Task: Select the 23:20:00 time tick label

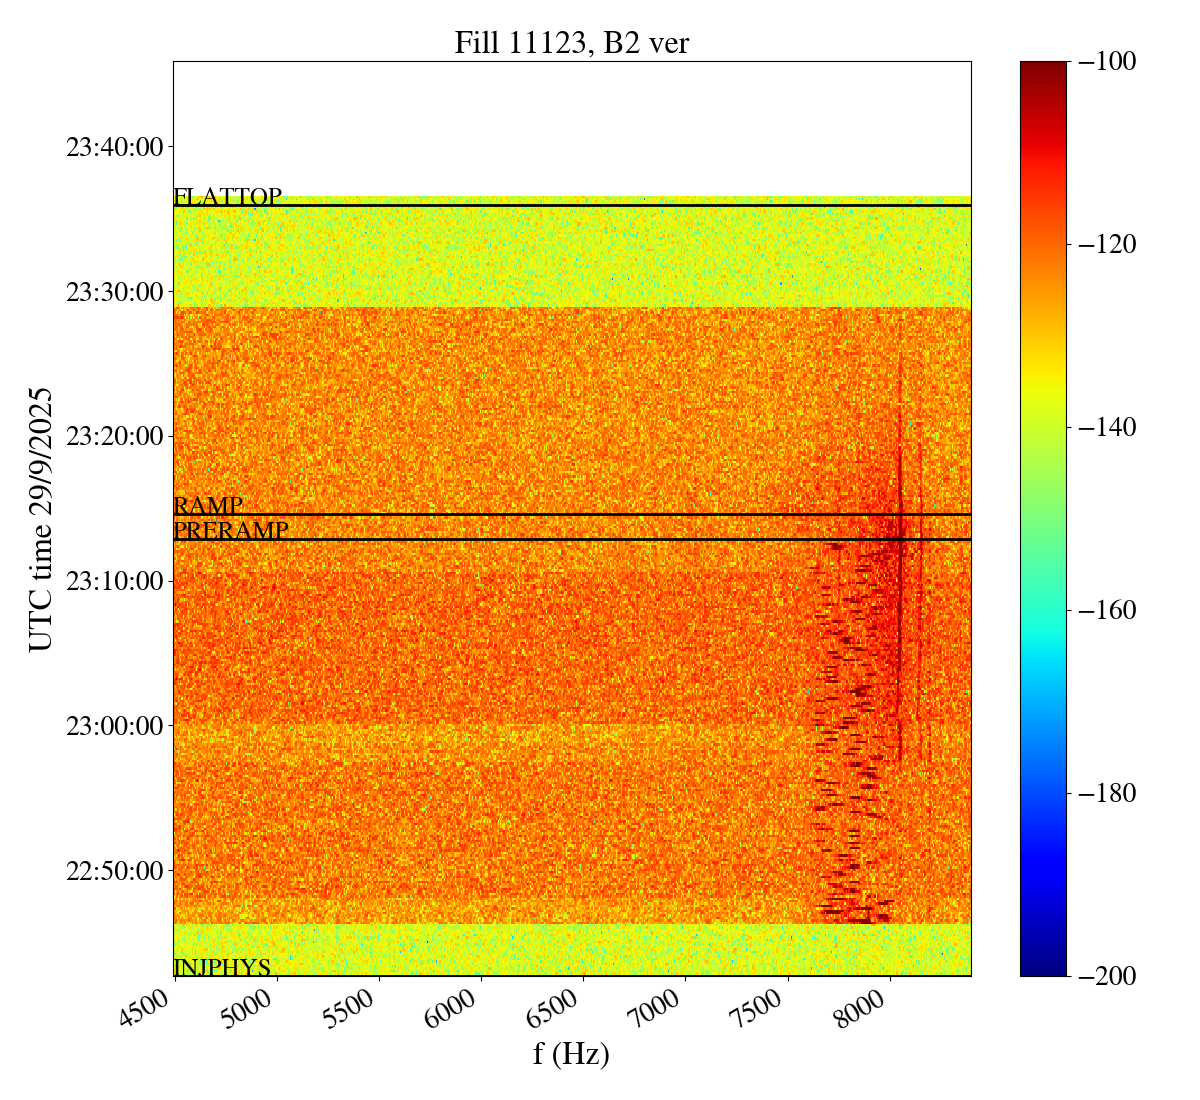Action: pyautogui.click(x=114, y=437)
